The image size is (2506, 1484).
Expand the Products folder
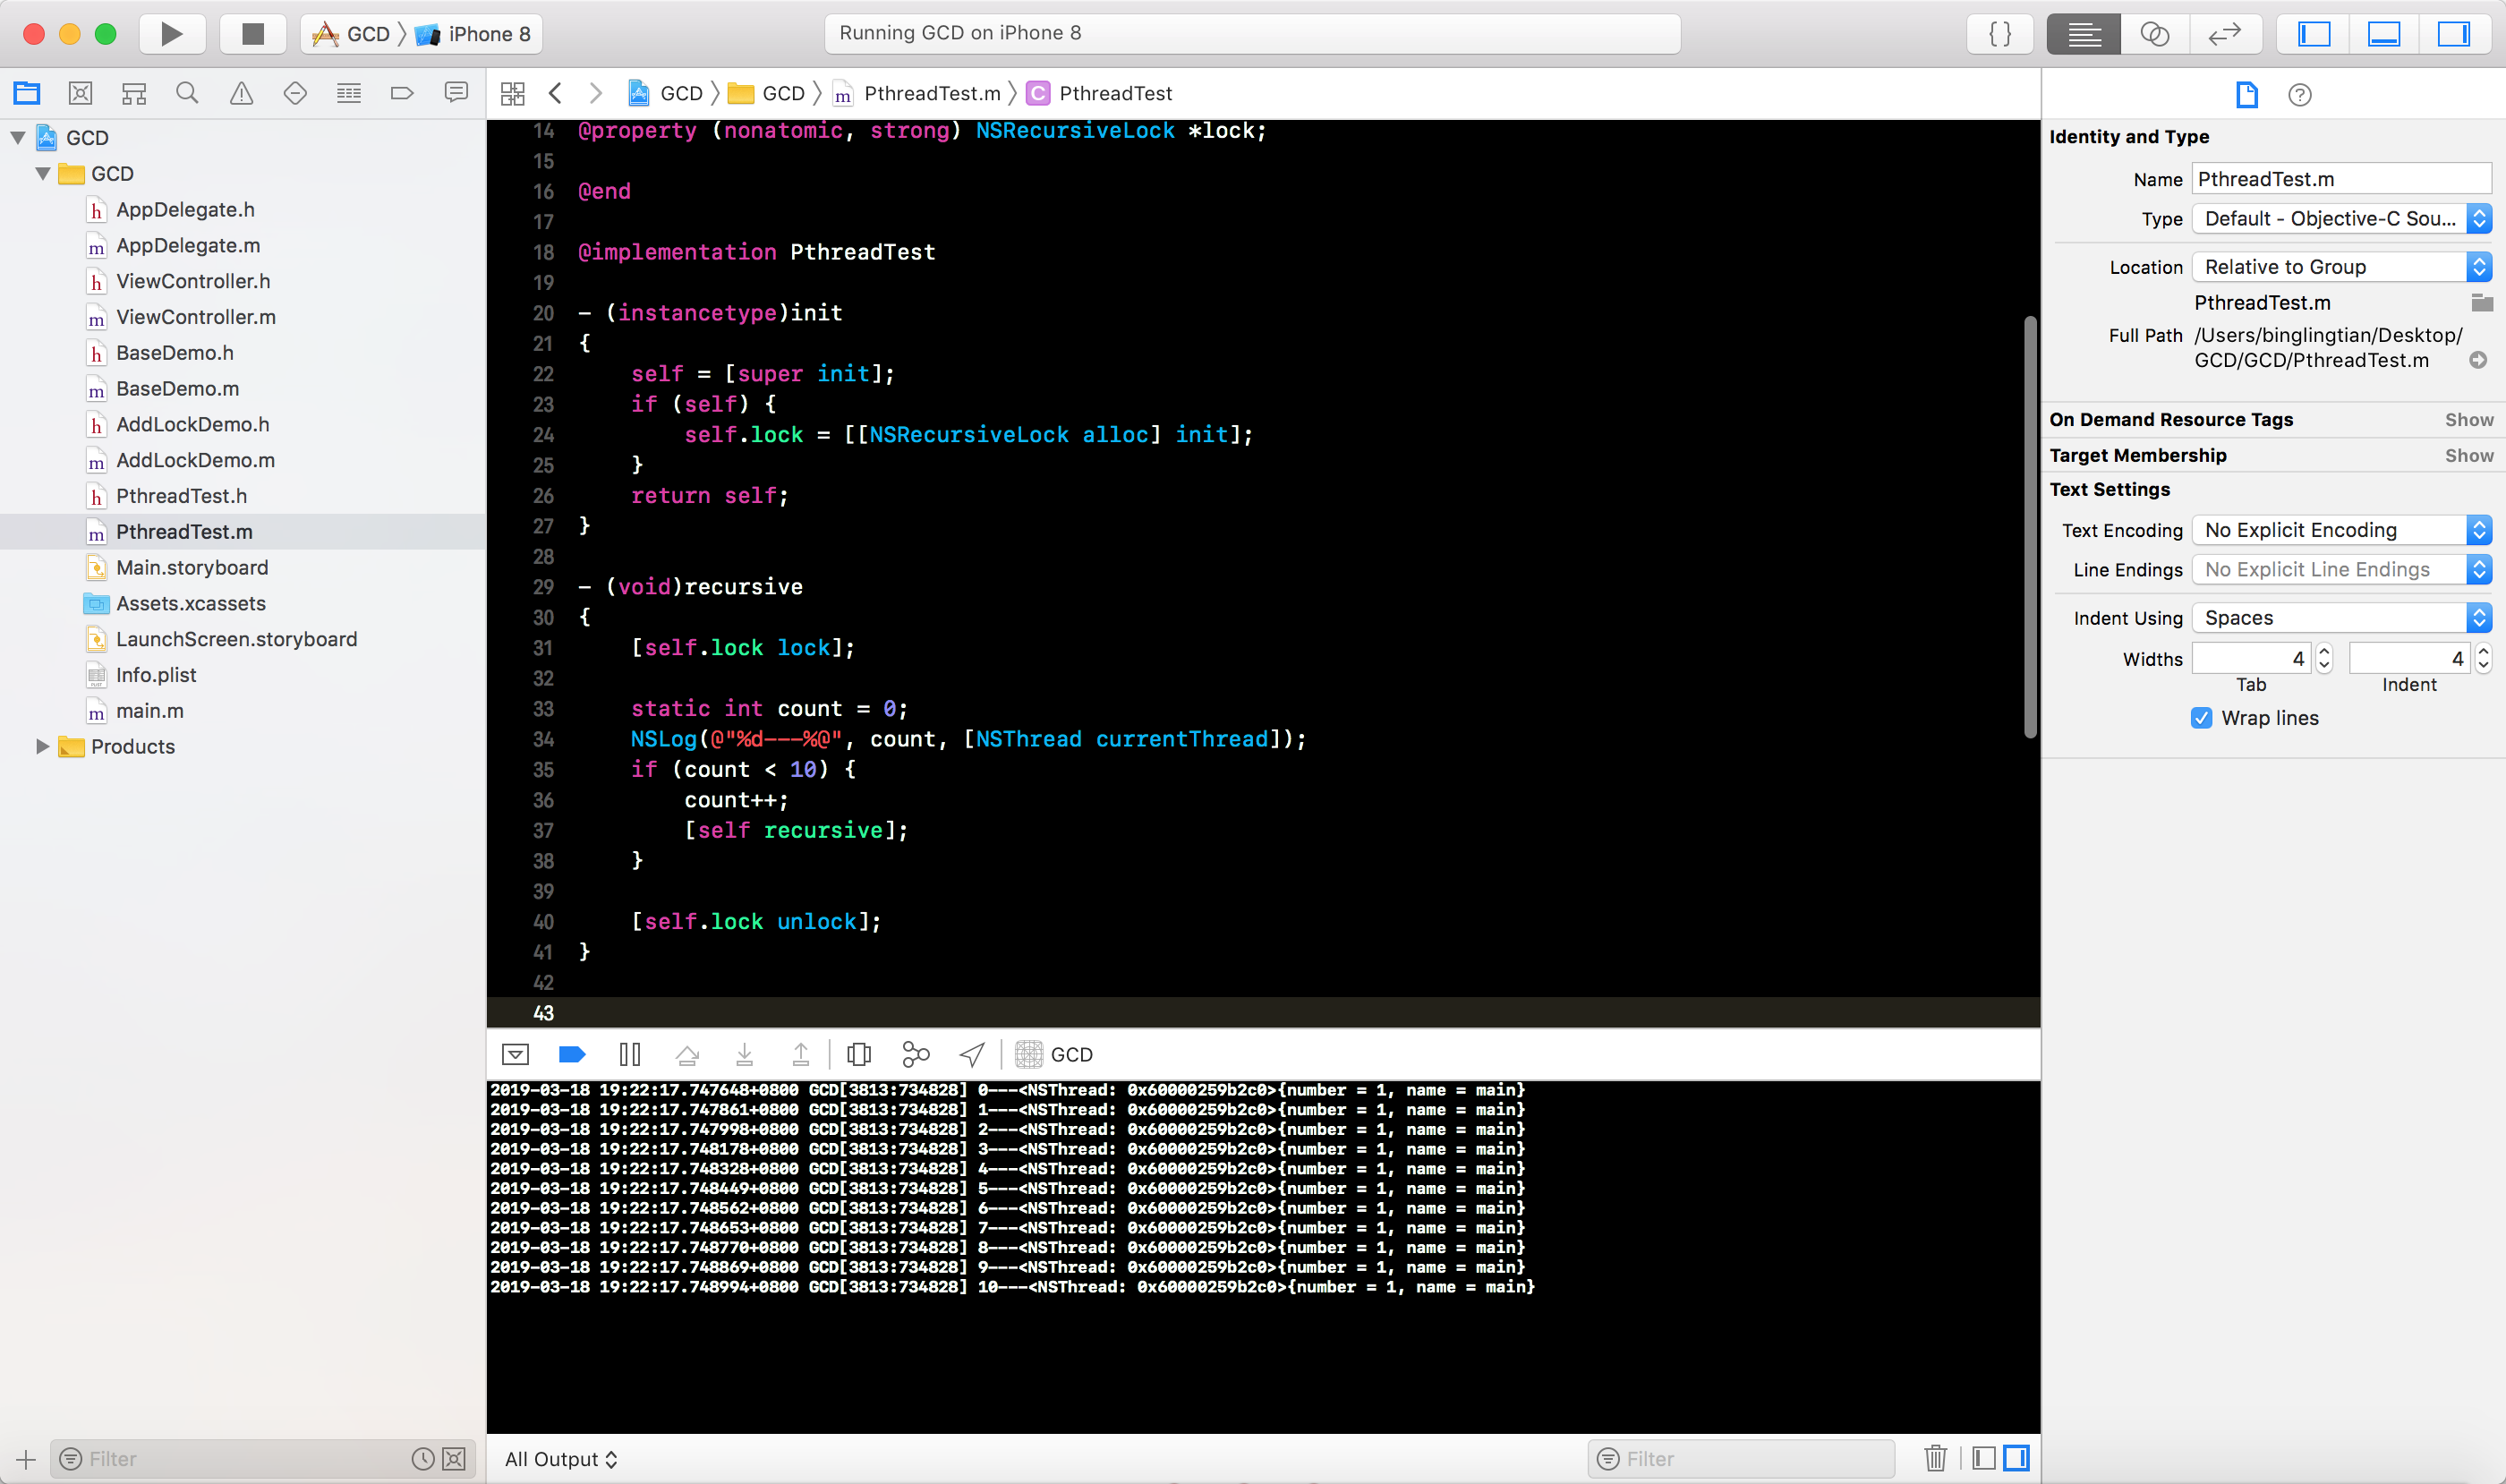tap(42, 746)
